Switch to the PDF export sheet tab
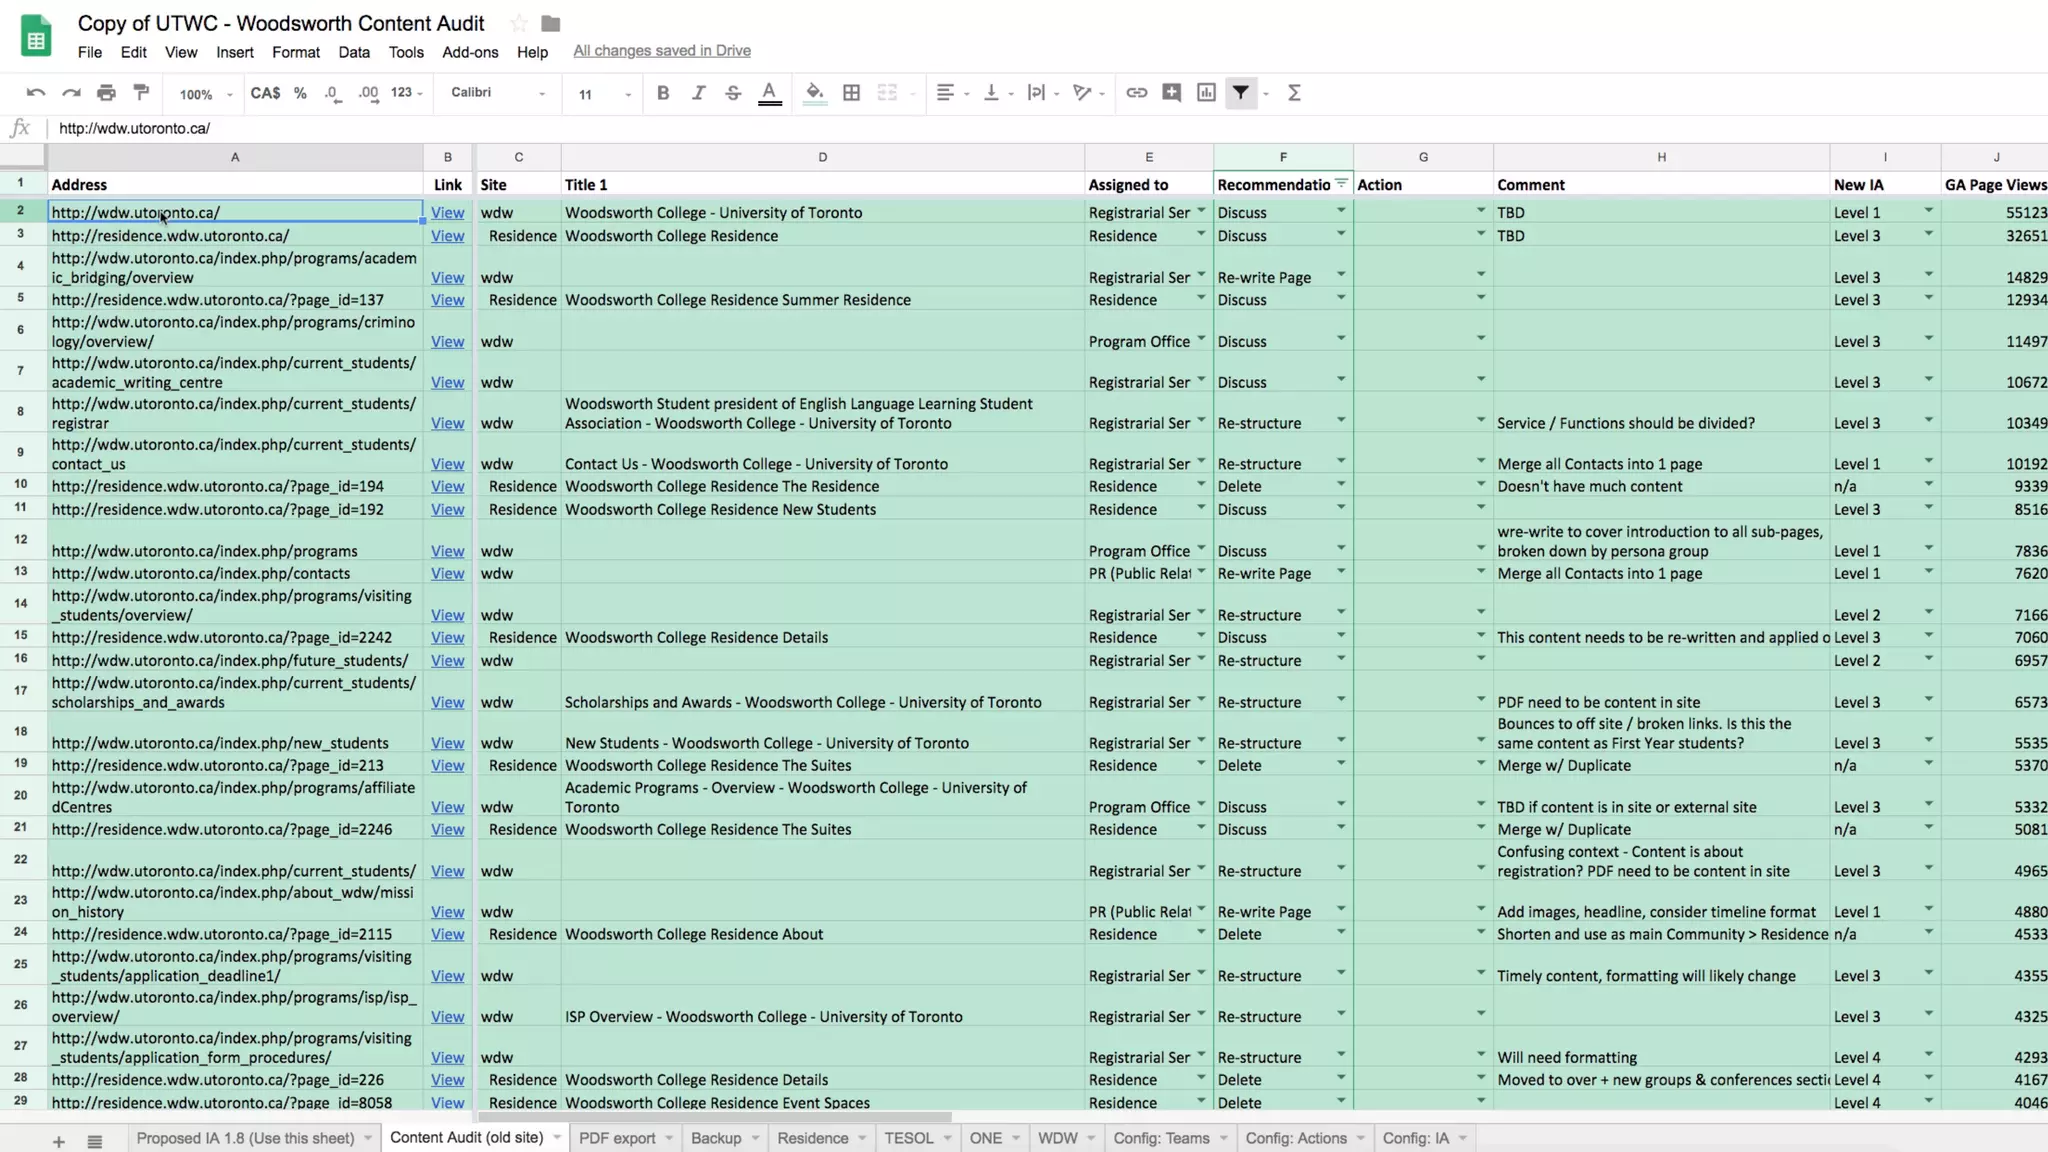The height and width of the screenshot is (1152, 2048). tap(617, 1138)
